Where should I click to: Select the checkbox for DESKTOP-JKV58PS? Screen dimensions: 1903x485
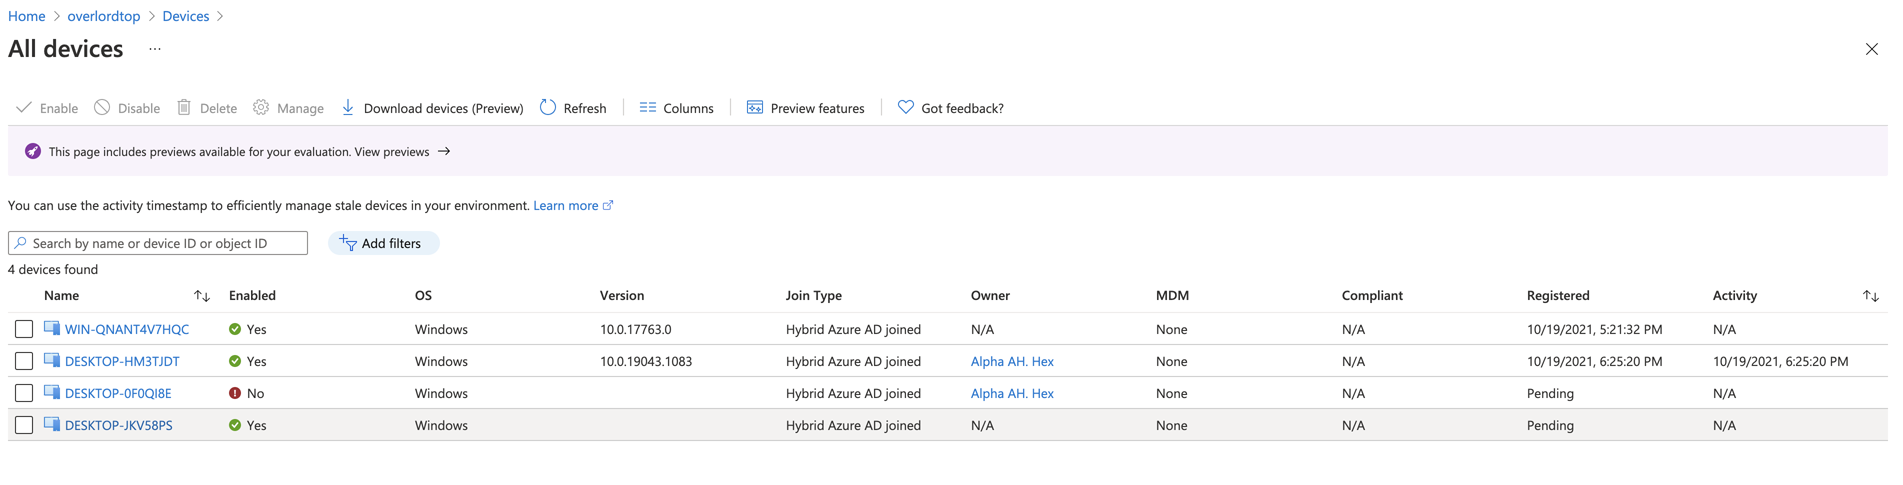(x=24, y=425)
